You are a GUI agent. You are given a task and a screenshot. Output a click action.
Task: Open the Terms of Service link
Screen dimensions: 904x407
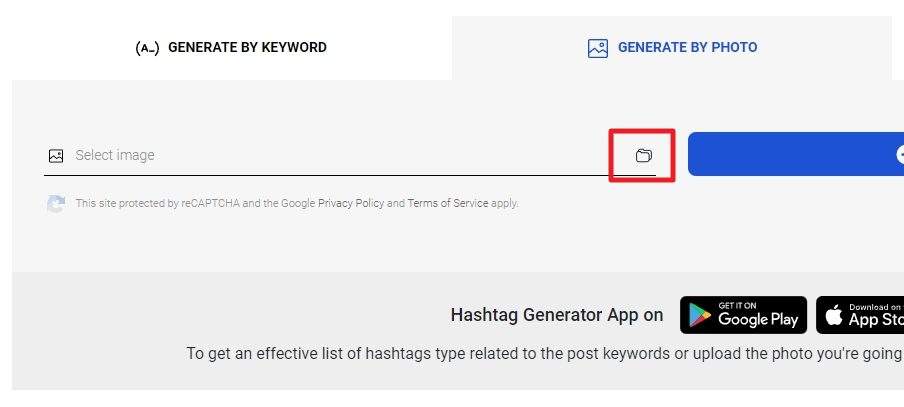point(448,204)
